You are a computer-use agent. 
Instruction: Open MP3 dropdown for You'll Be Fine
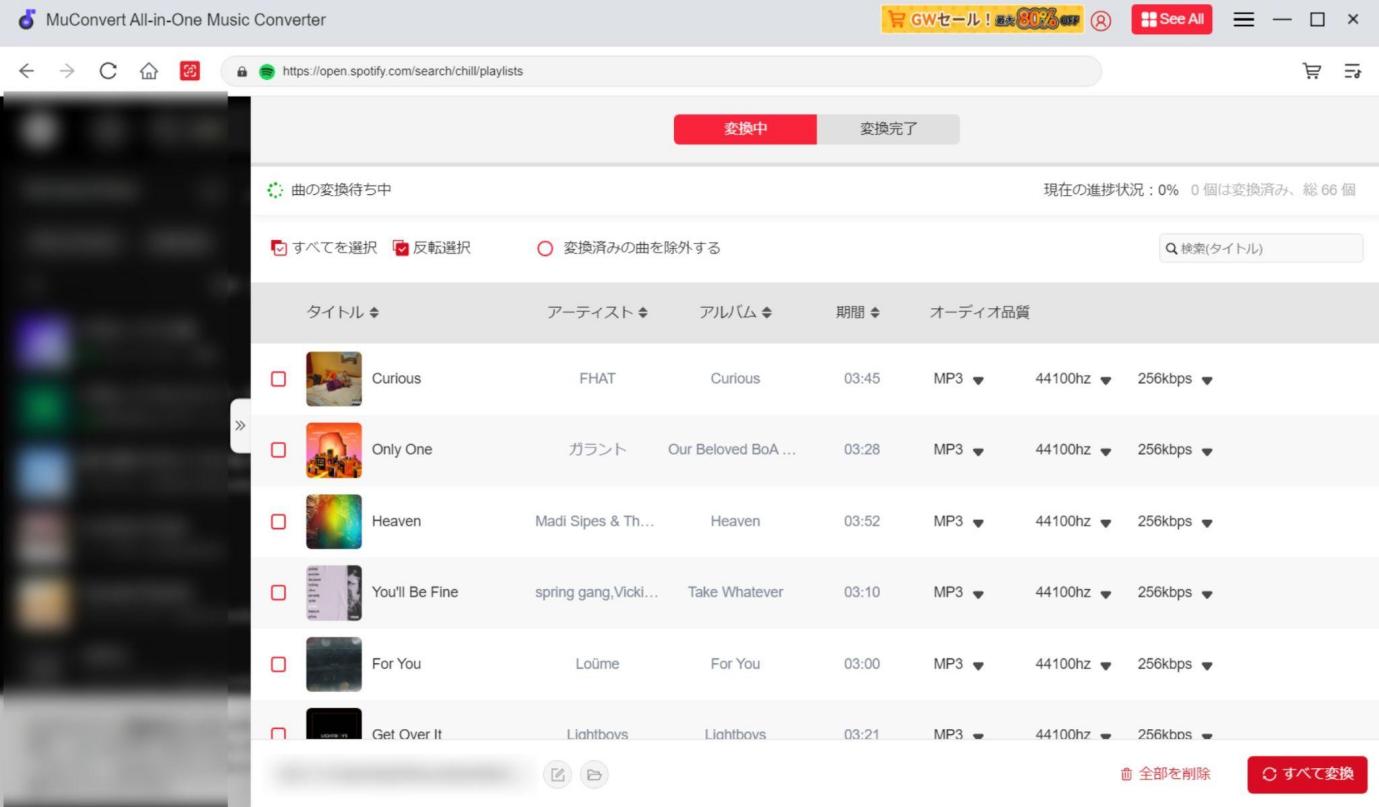[958, 592]
